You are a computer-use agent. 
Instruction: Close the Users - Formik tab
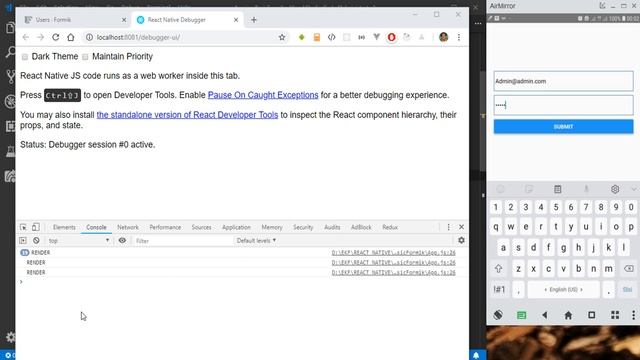(x=124, y=20)
